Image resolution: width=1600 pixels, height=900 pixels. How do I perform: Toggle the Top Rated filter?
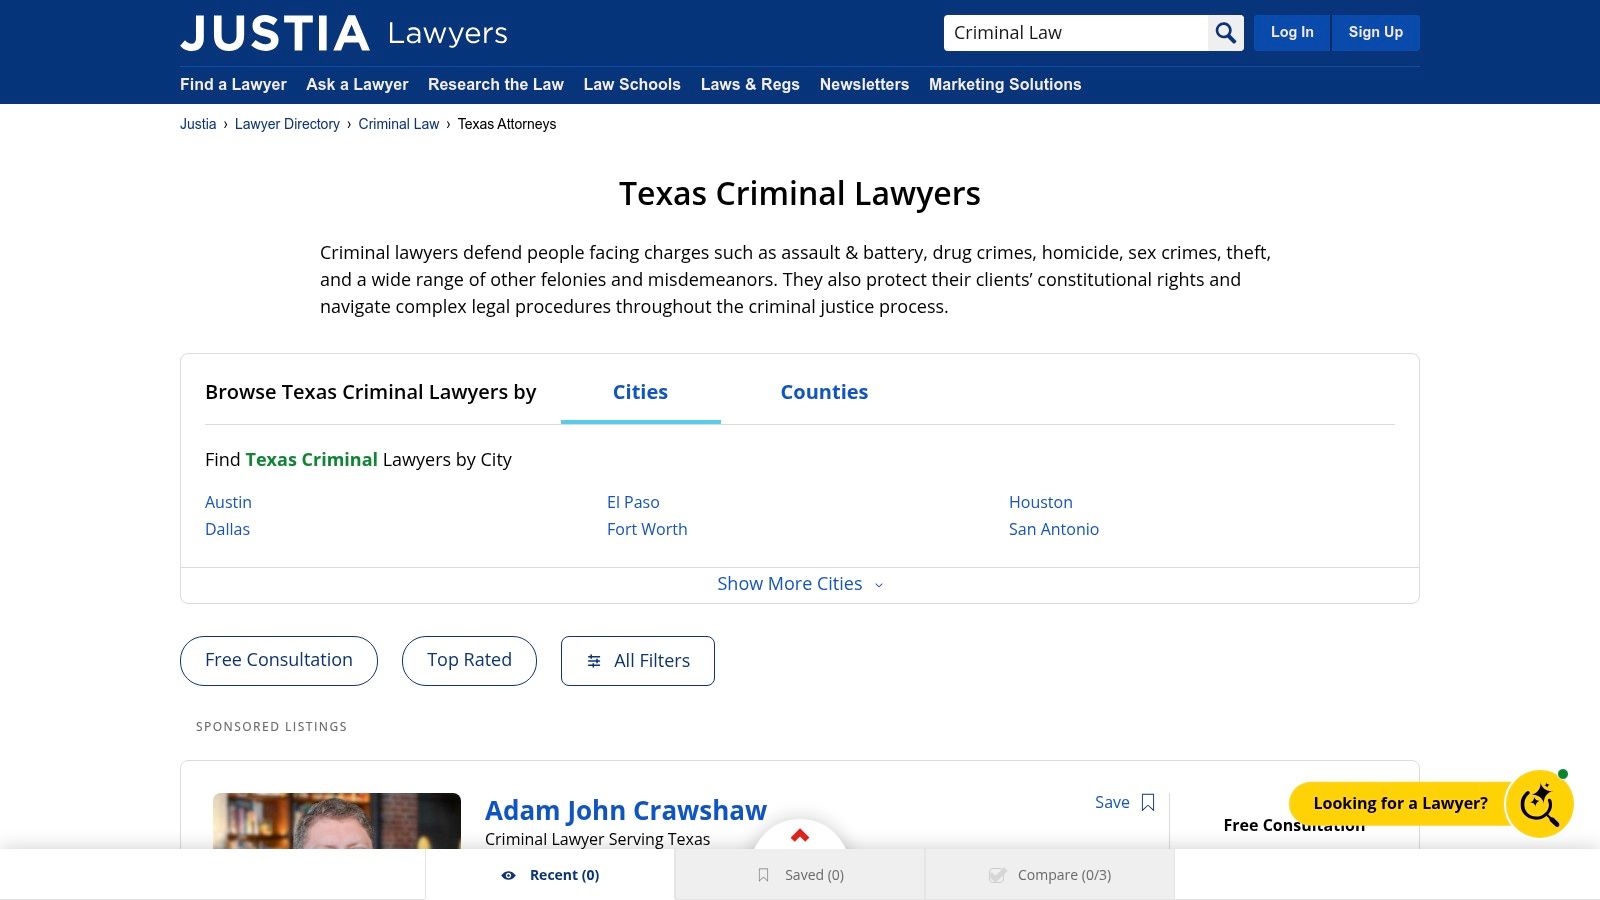click(x=469, y=660)
